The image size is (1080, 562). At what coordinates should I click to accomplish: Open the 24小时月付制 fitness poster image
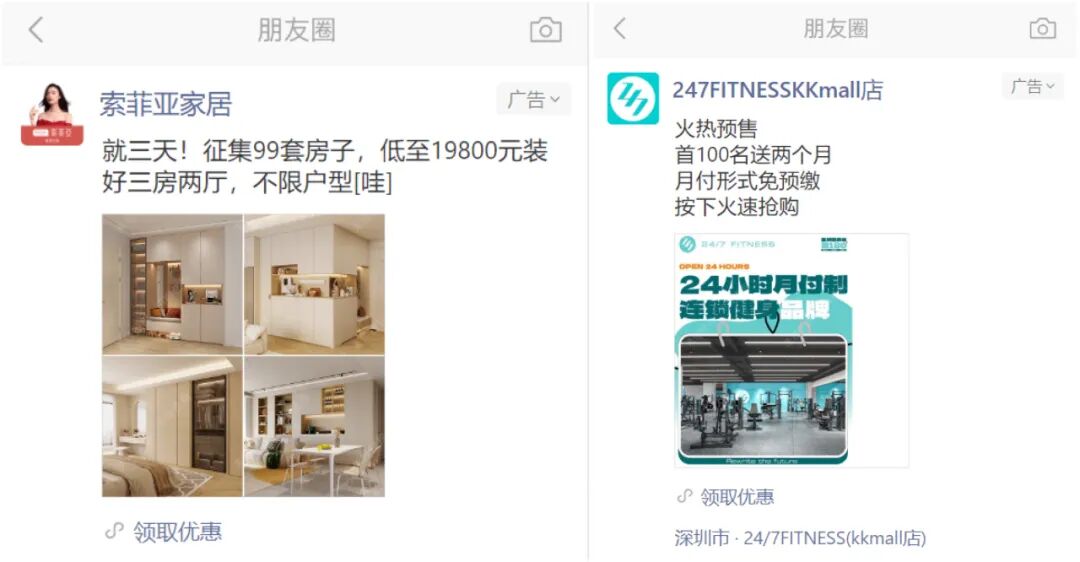(x=791, y=351)
